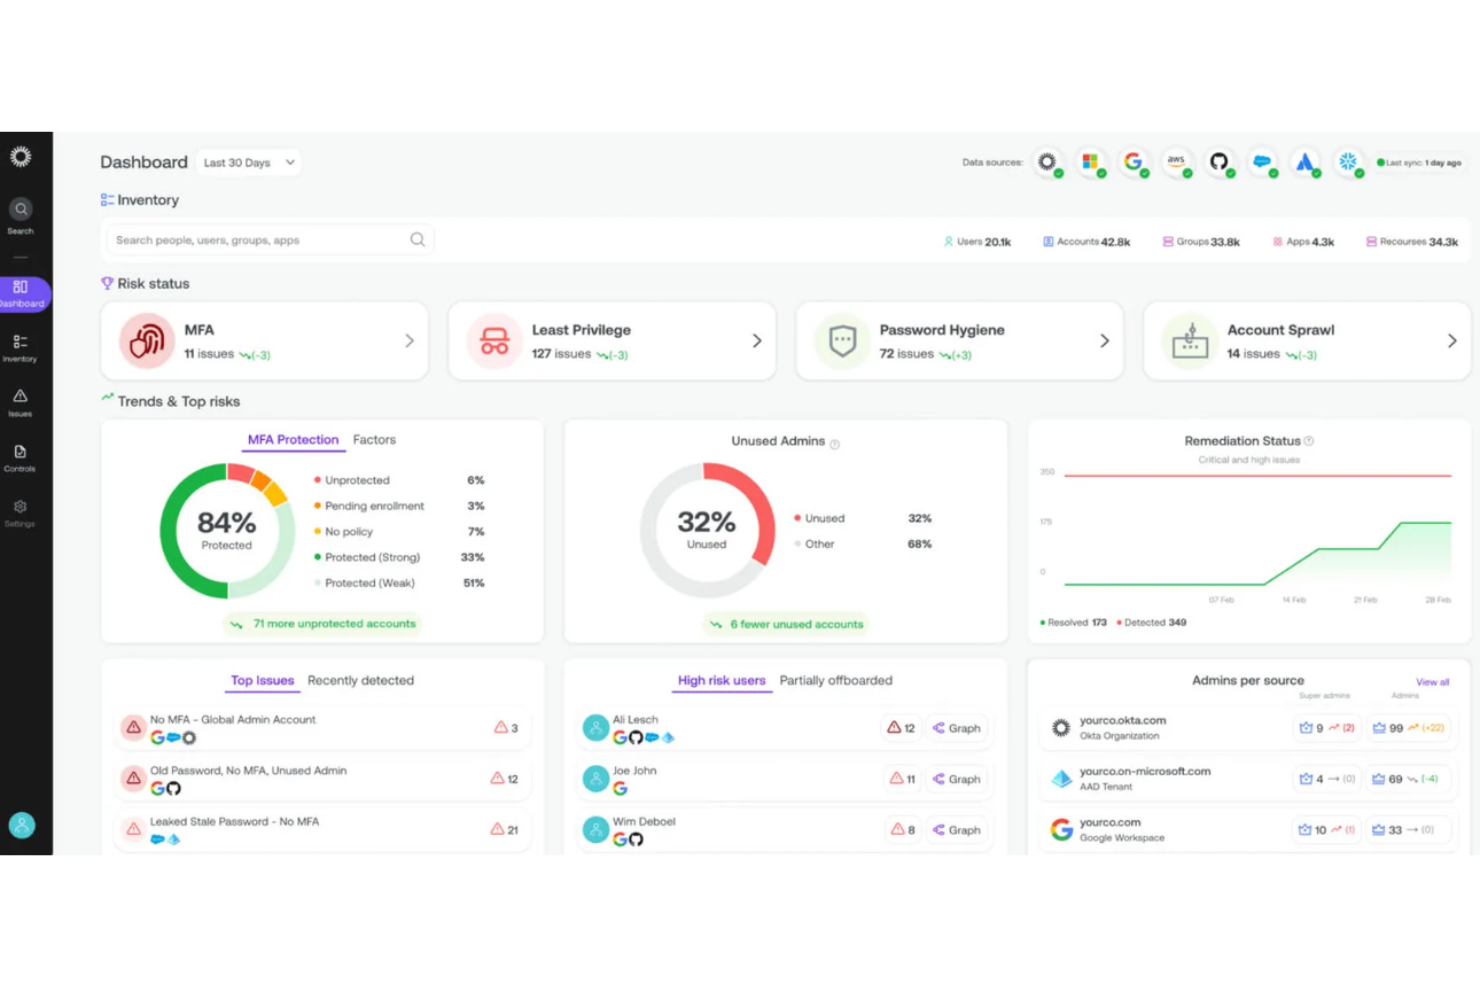Viewport: 1480px width, 987px height.
Task: Select the GitHub data source icon
Action: click(x=1220, y=162)
